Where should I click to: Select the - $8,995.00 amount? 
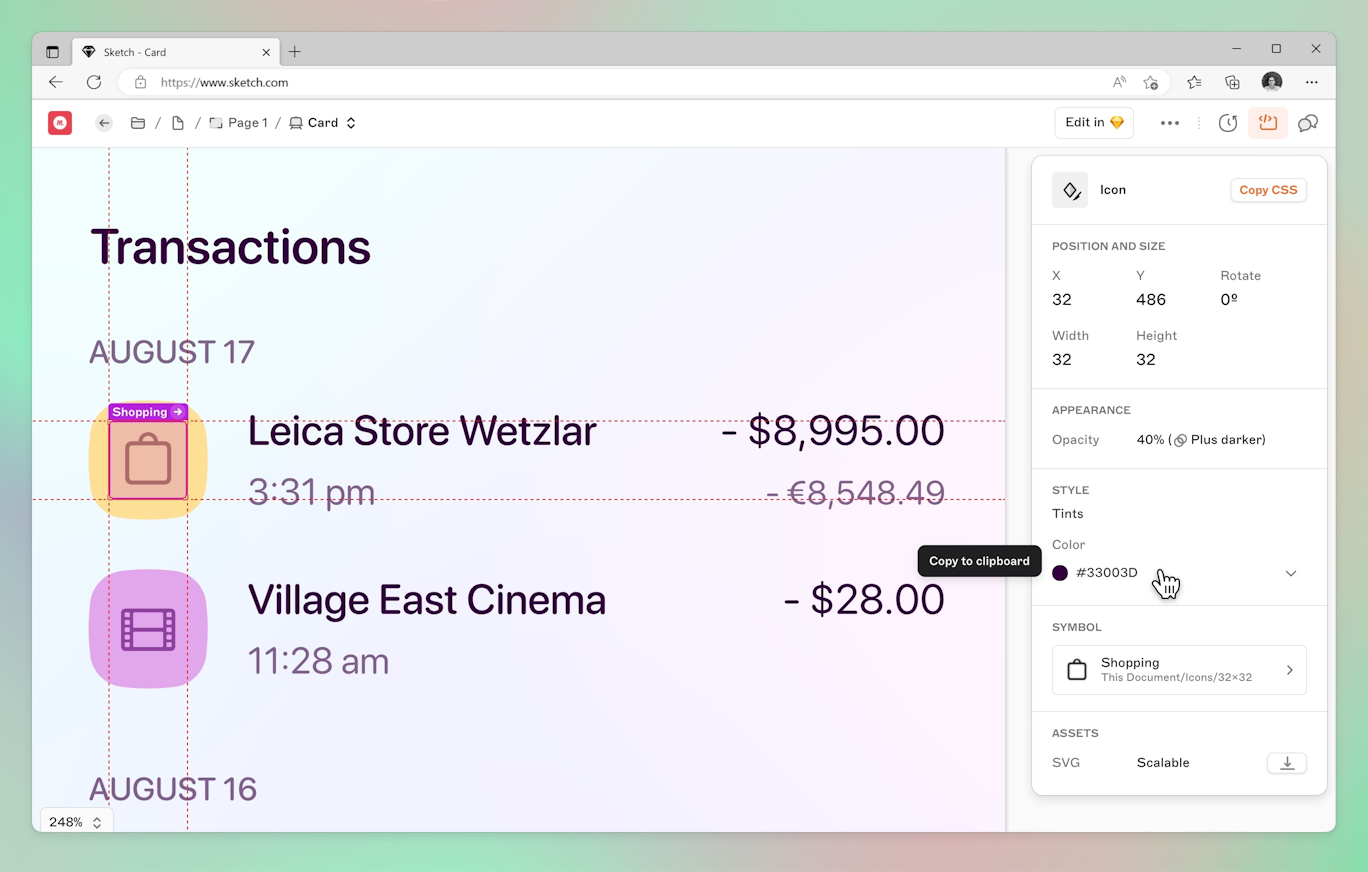coord(833,431)
